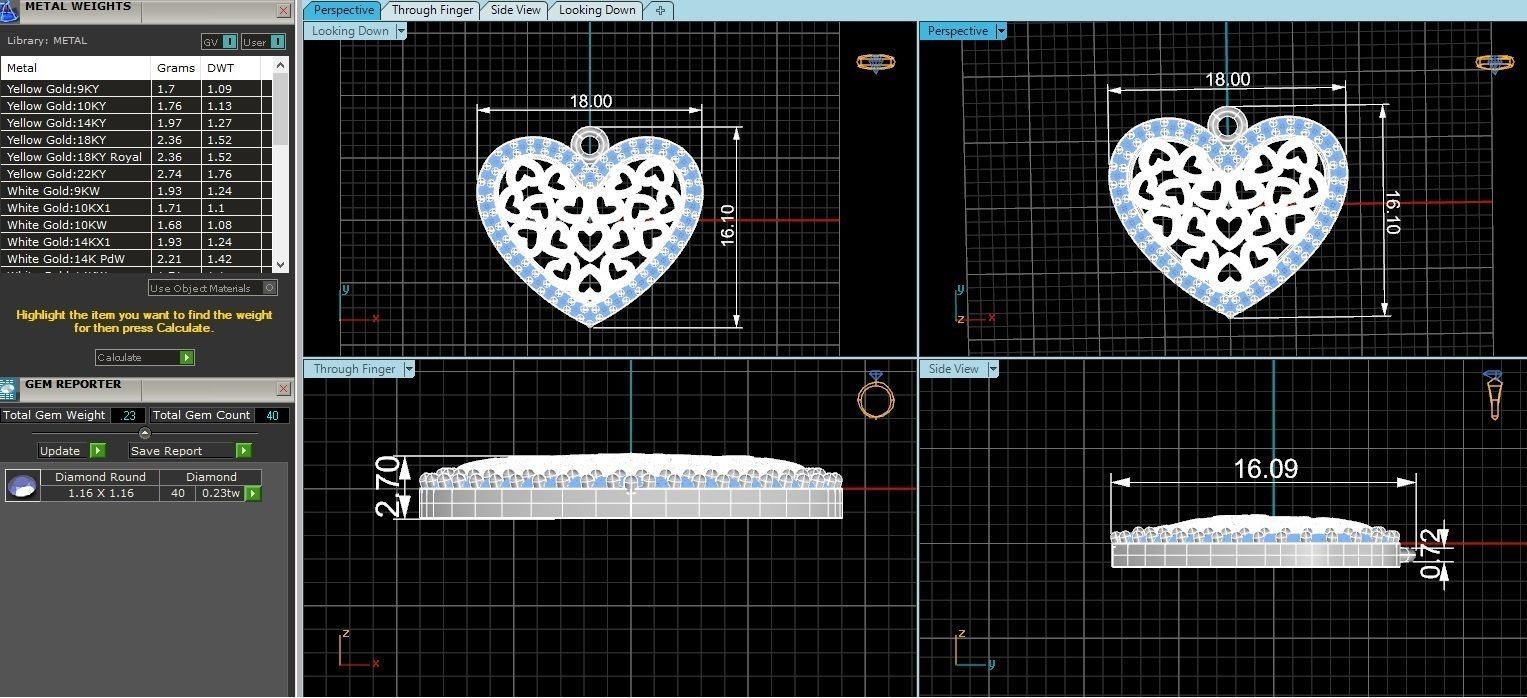Open the Through Finger viewport dropdown
1527x698 pixels.
[x=408, y=369]
